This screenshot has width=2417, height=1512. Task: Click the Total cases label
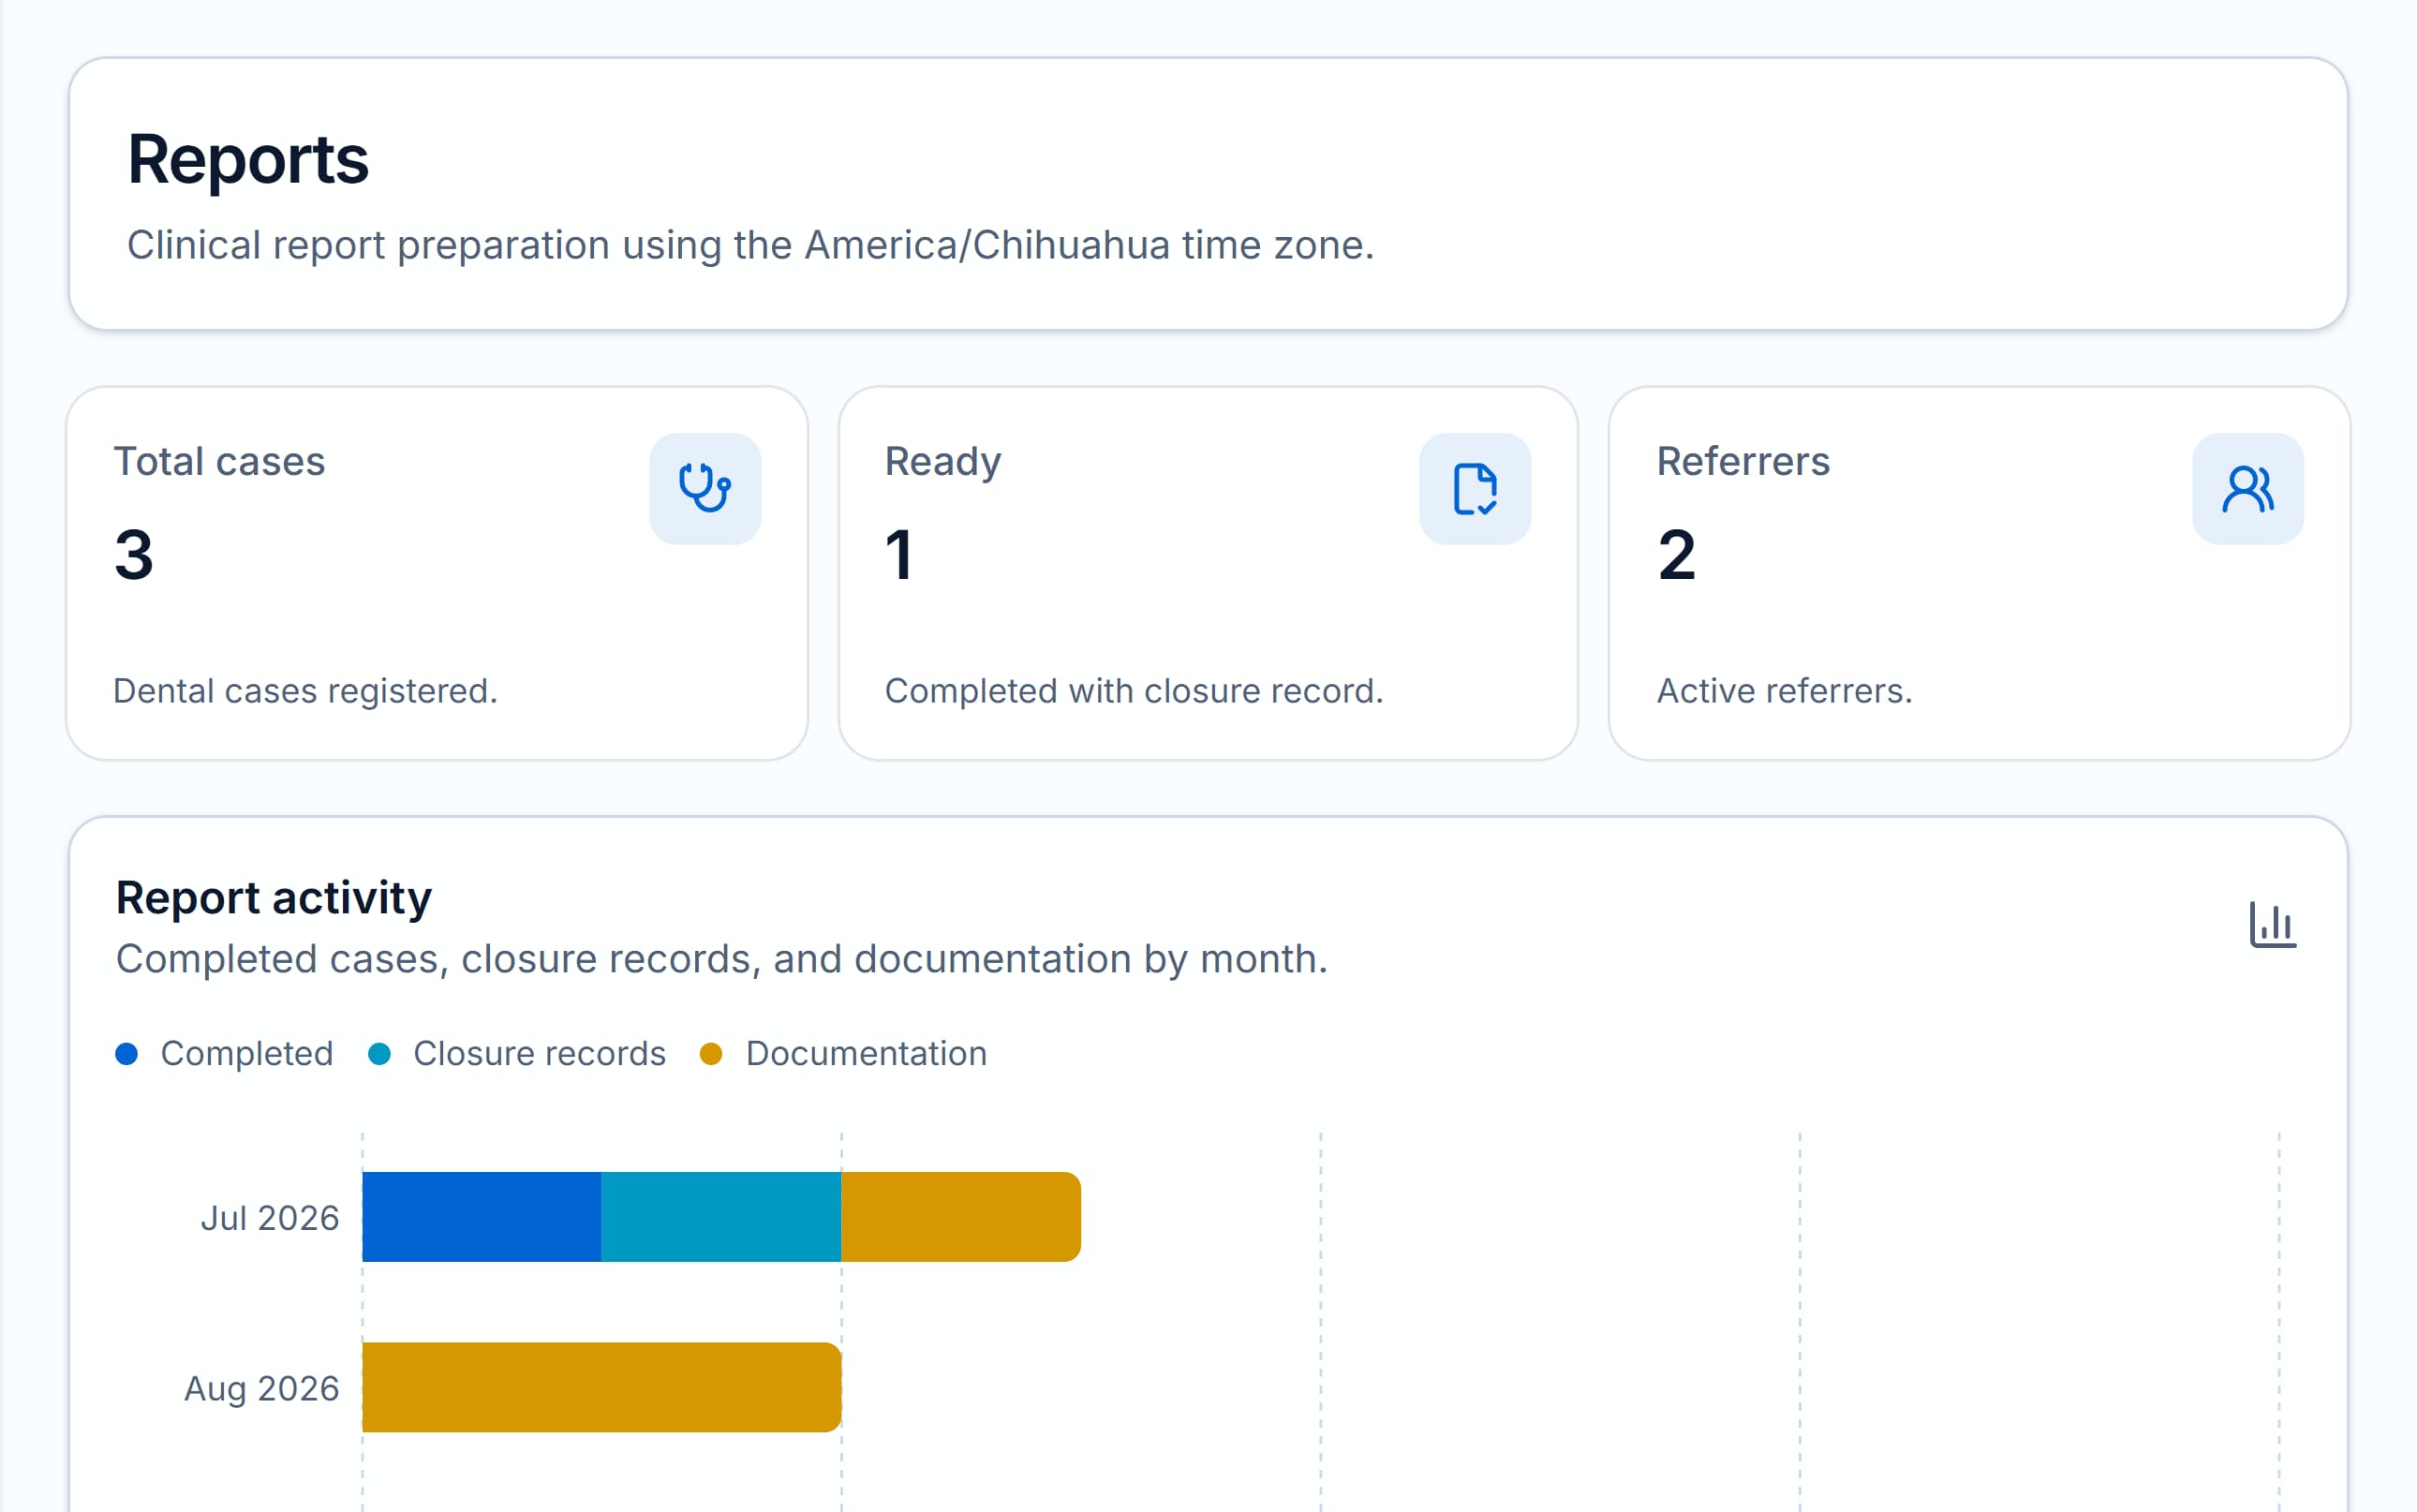(219, 461)
